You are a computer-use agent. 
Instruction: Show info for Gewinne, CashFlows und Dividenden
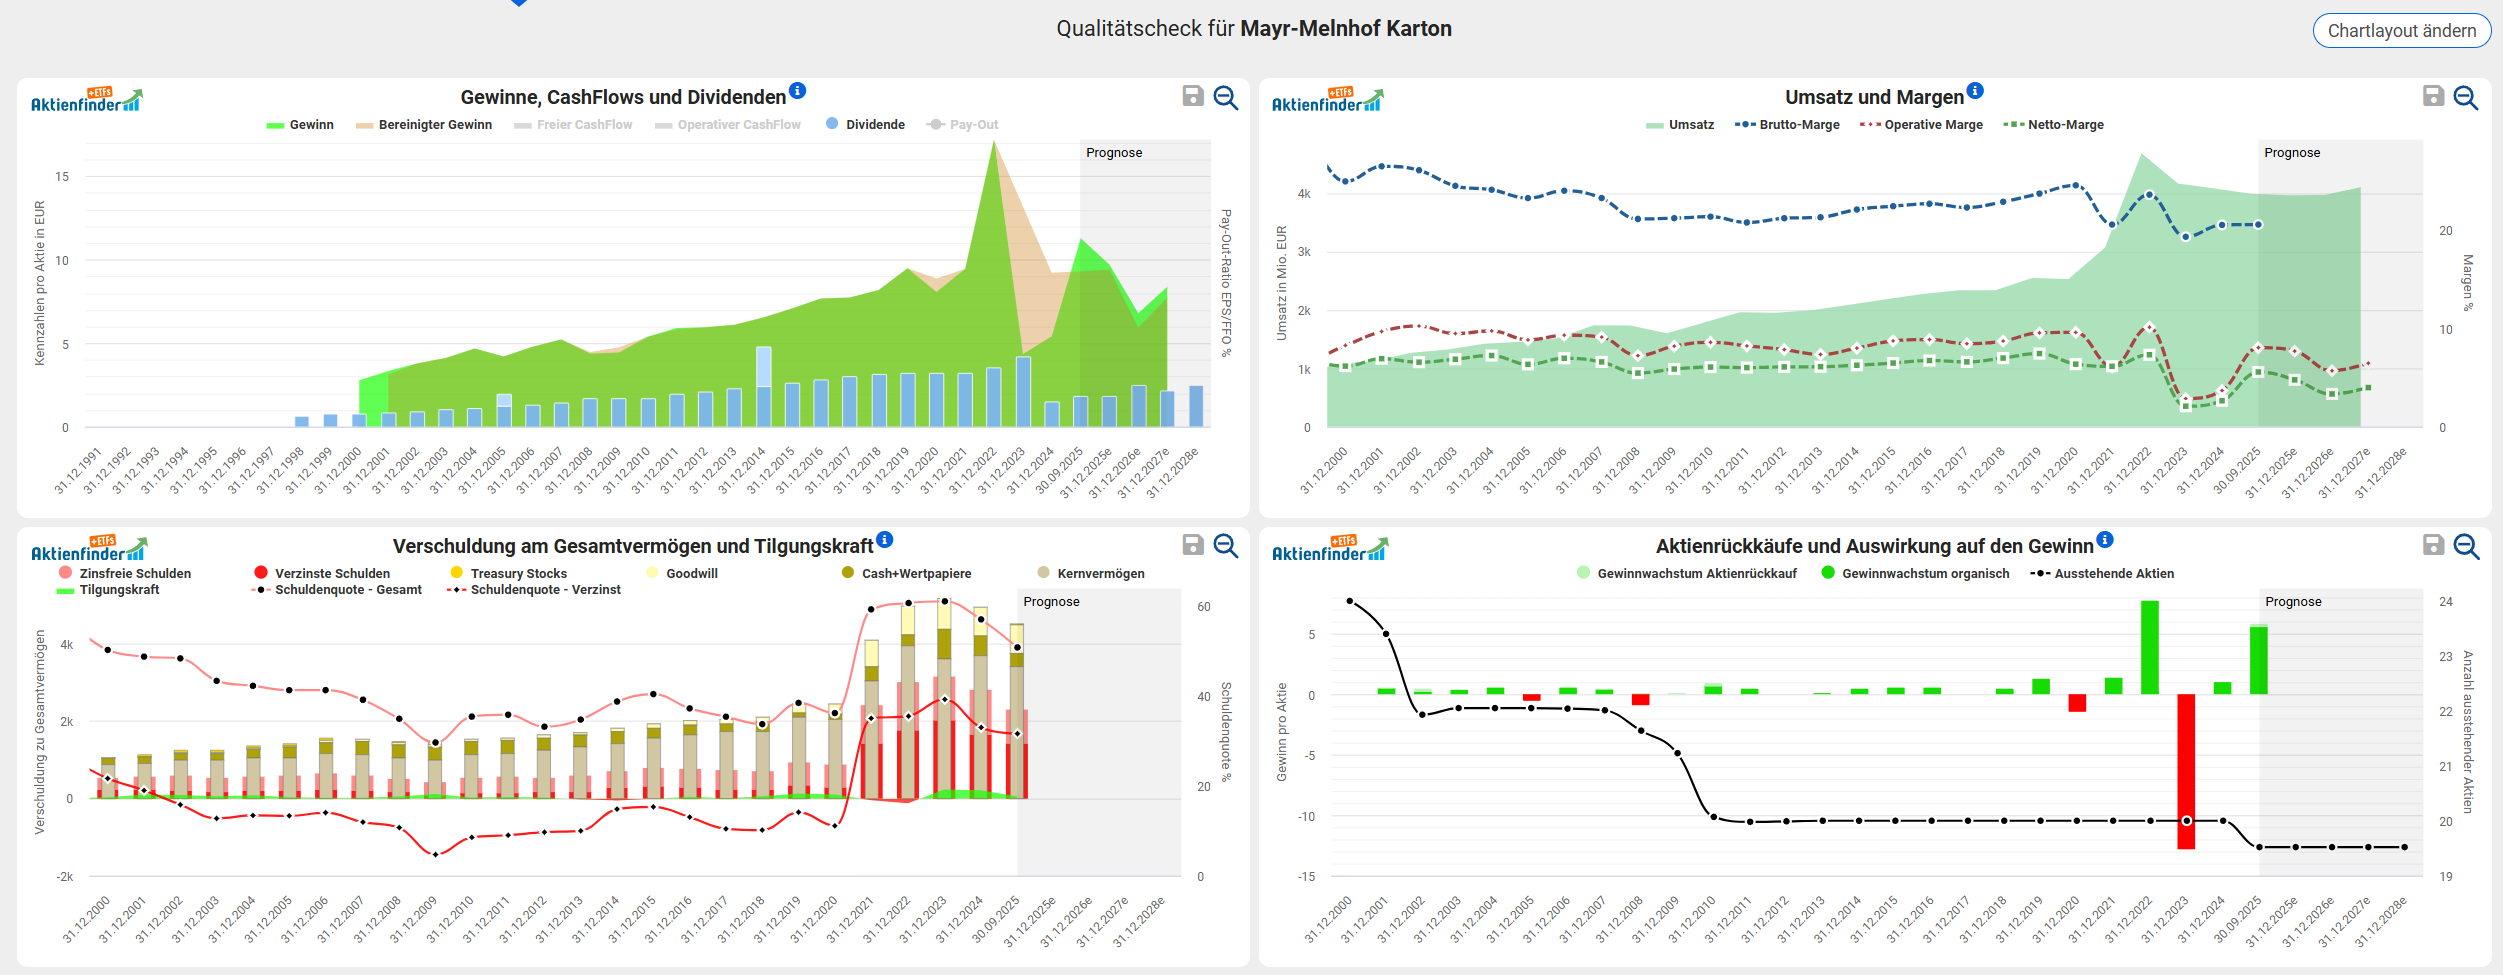tap(797, 91)
